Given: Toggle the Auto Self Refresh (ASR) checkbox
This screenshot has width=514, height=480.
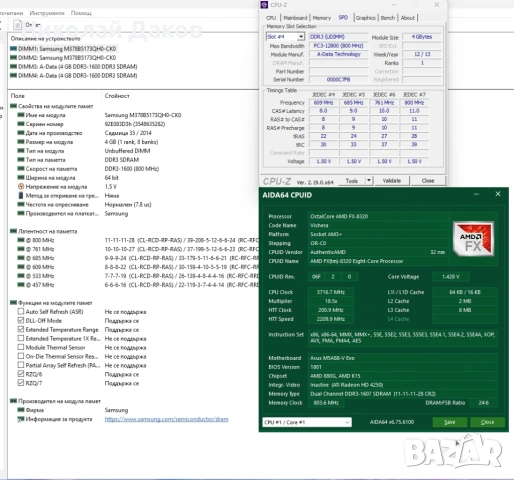Looking at the screenshot, I should 21,311.
